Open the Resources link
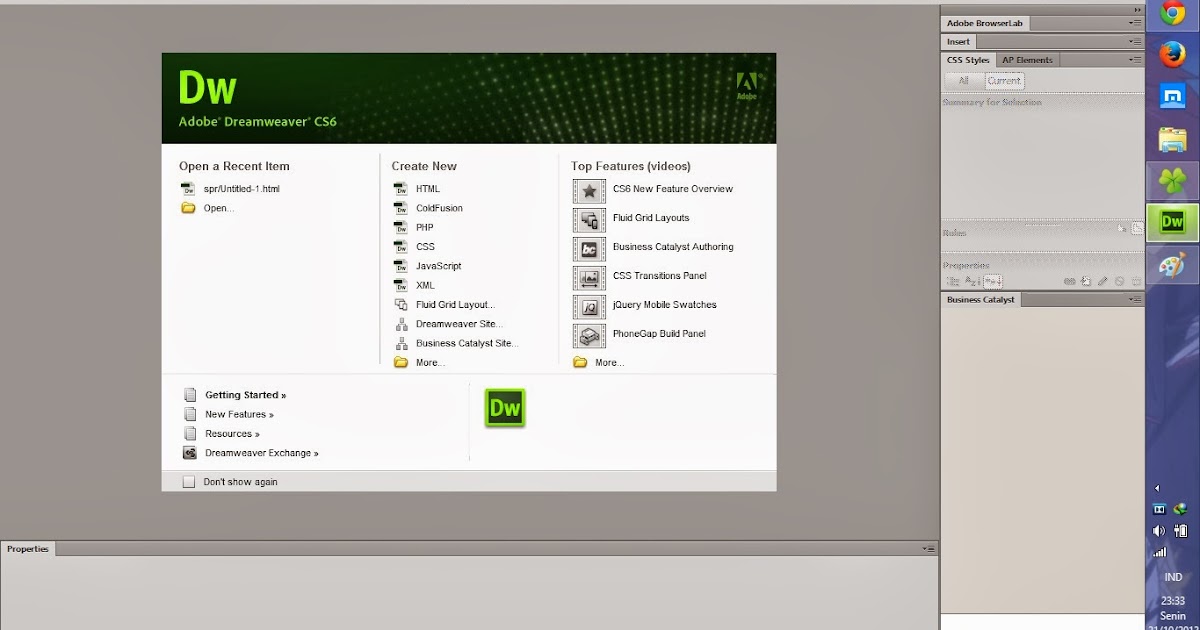Viewport: 1200px width, 630px height. click(x=232, y=434)
